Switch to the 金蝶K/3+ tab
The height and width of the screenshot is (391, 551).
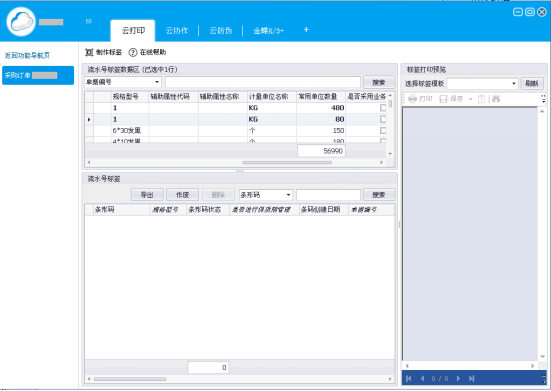click(x=268, y=31)
